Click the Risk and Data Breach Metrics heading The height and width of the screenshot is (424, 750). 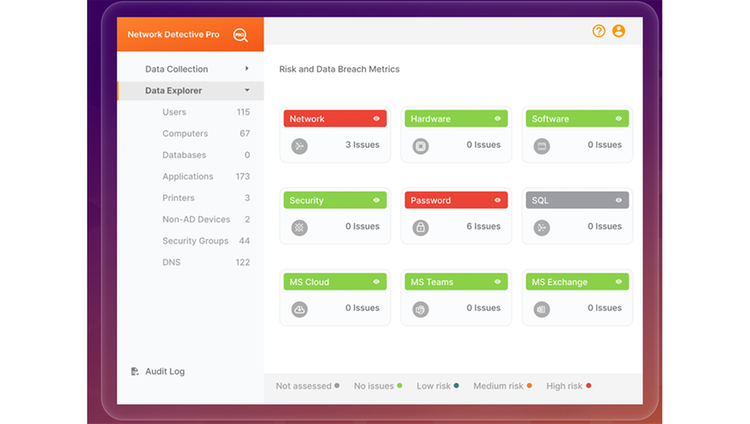tap(339, 69)
